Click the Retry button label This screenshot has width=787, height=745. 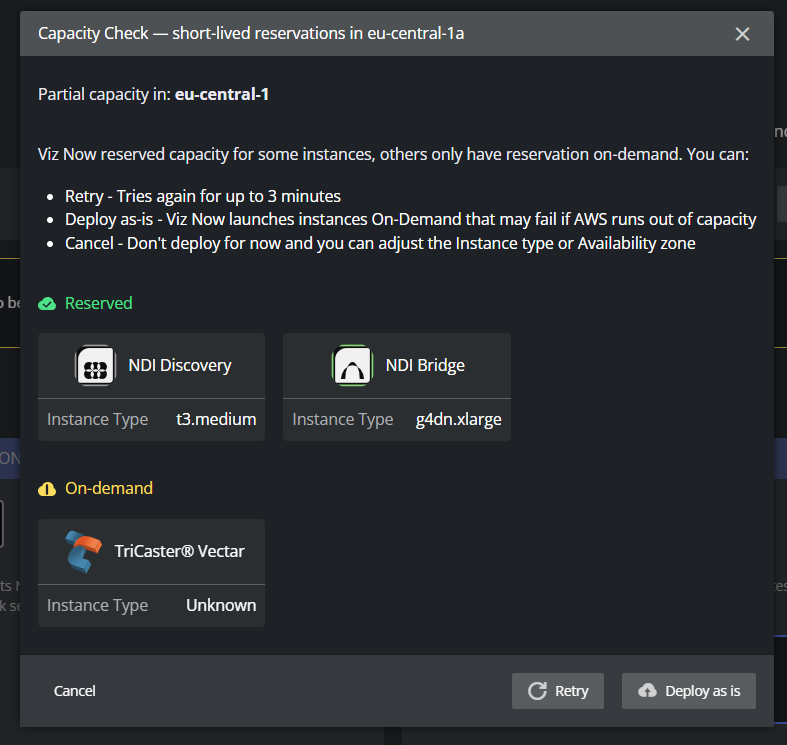coord(572,691)
